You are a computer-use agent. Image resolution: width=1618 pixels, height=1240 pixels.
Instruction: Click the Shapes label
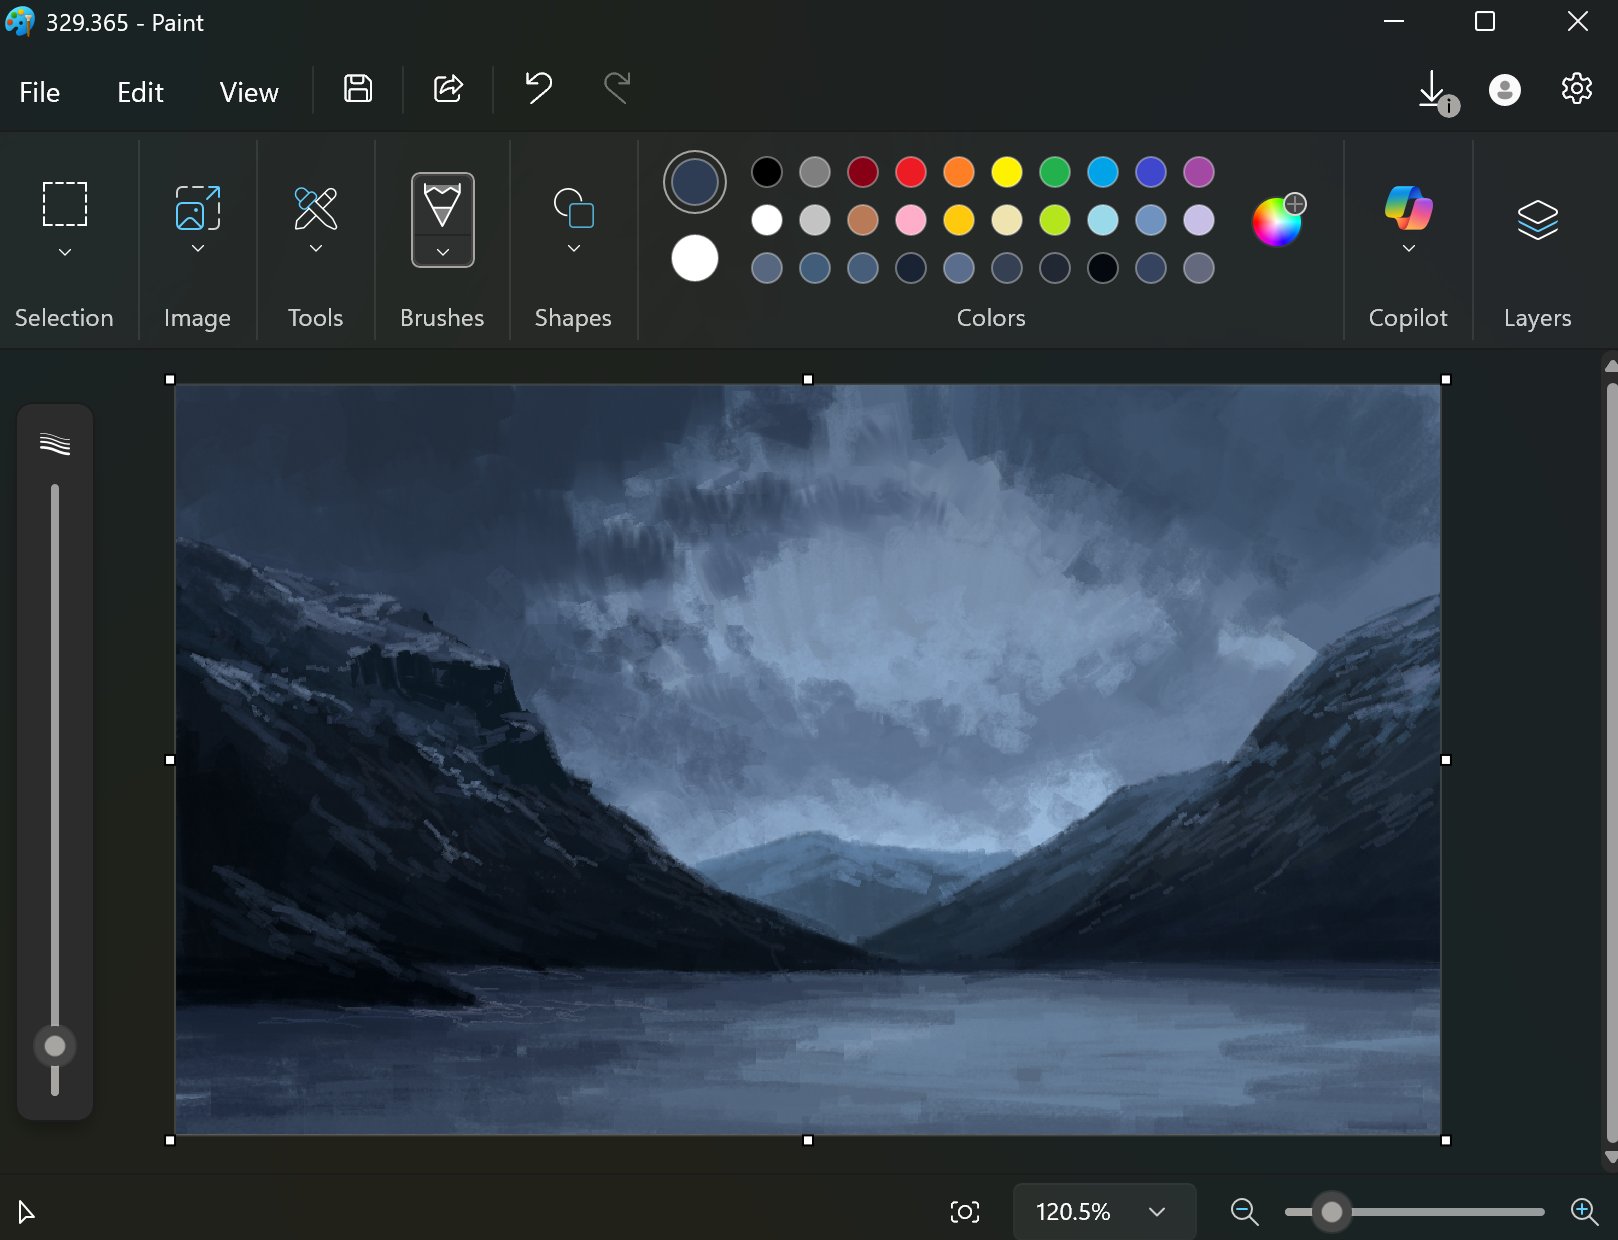tap(573, 318)
